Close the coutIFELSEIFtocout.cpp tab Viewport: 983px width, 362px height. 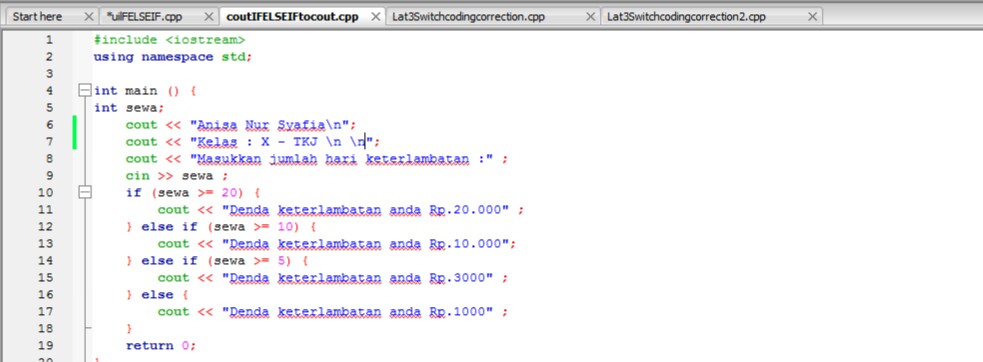(376, 17)
